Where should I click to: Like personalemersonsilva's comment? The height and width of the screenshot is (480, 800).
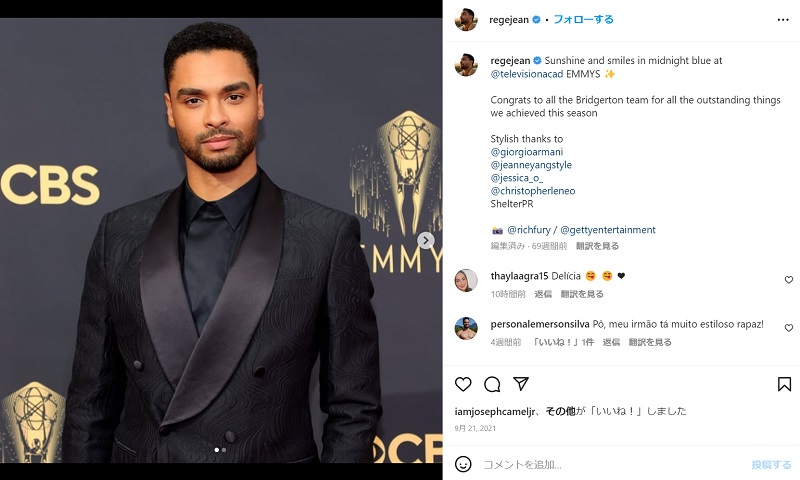(788, 327)
